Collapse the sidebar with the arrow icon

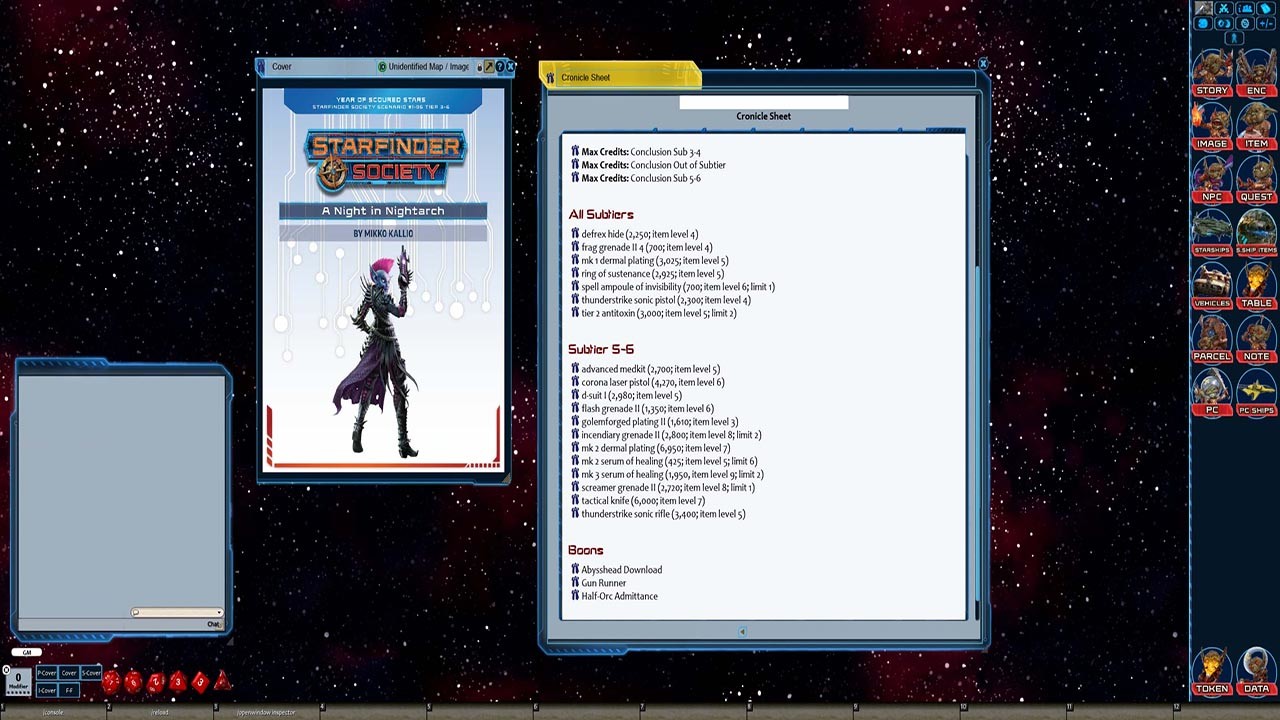[1234, 38]
